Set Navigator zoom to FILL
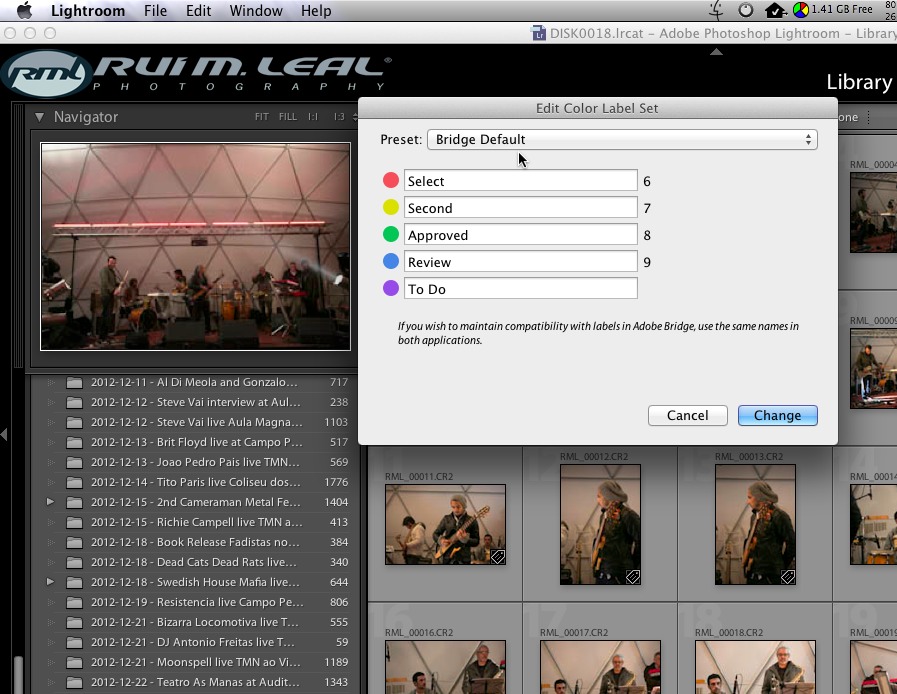Screen dimensions: 897x694 [288, 117]
